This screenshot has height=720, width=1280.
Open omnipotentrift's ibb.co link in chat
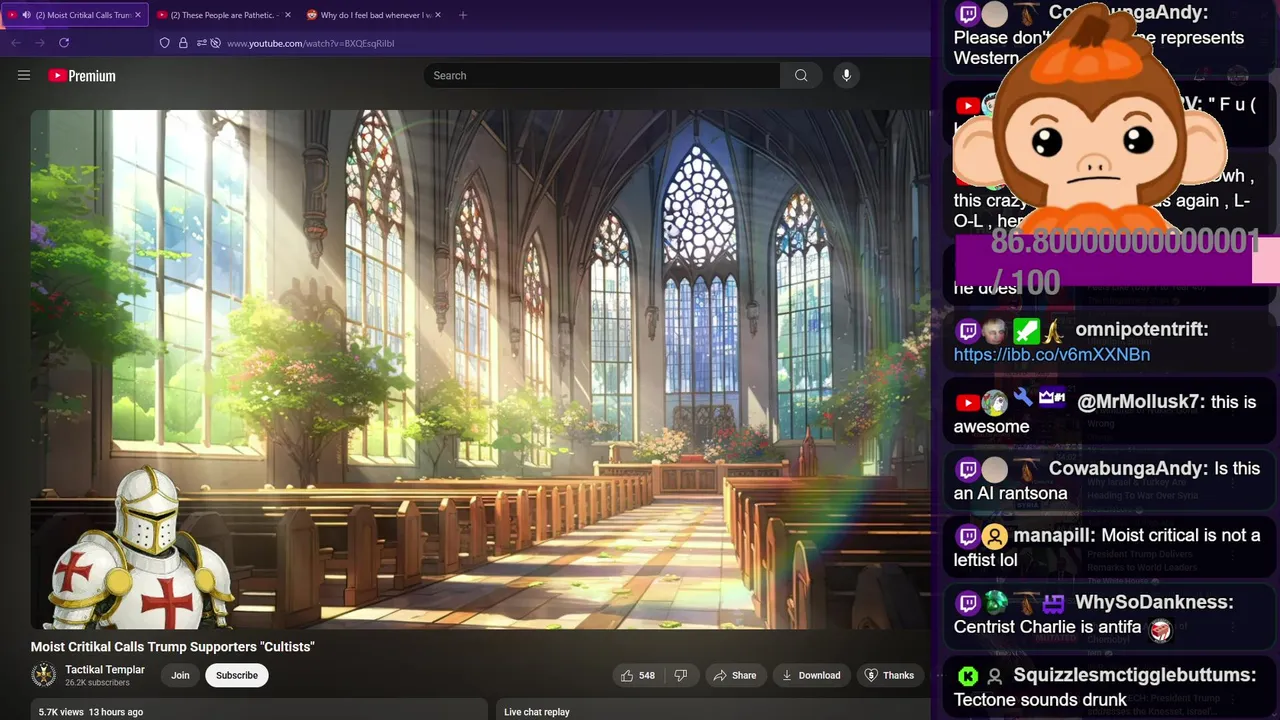coord(1052,354)
